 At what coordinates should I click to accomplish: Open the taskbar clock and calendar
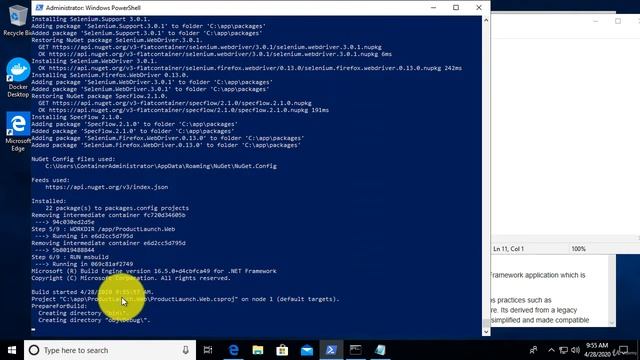(x=597, y=350)
